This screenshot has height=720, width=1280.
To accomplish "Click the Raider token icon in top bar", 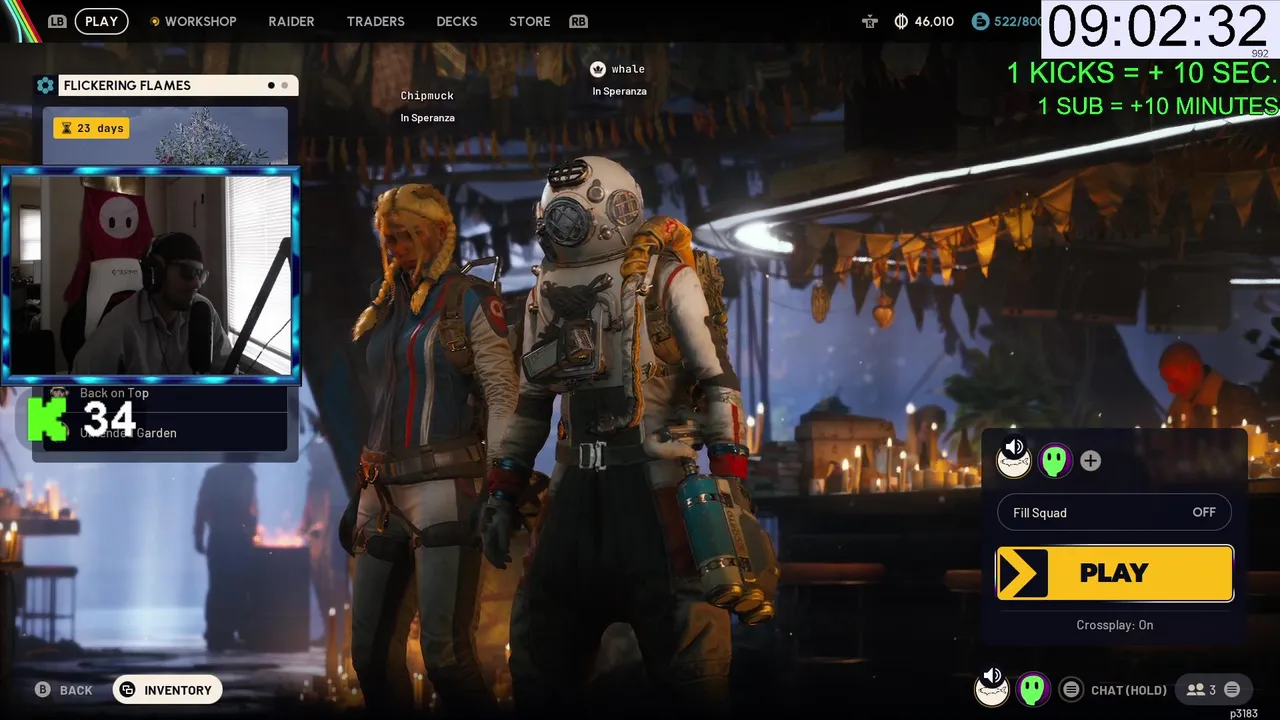I will (870, 21).
